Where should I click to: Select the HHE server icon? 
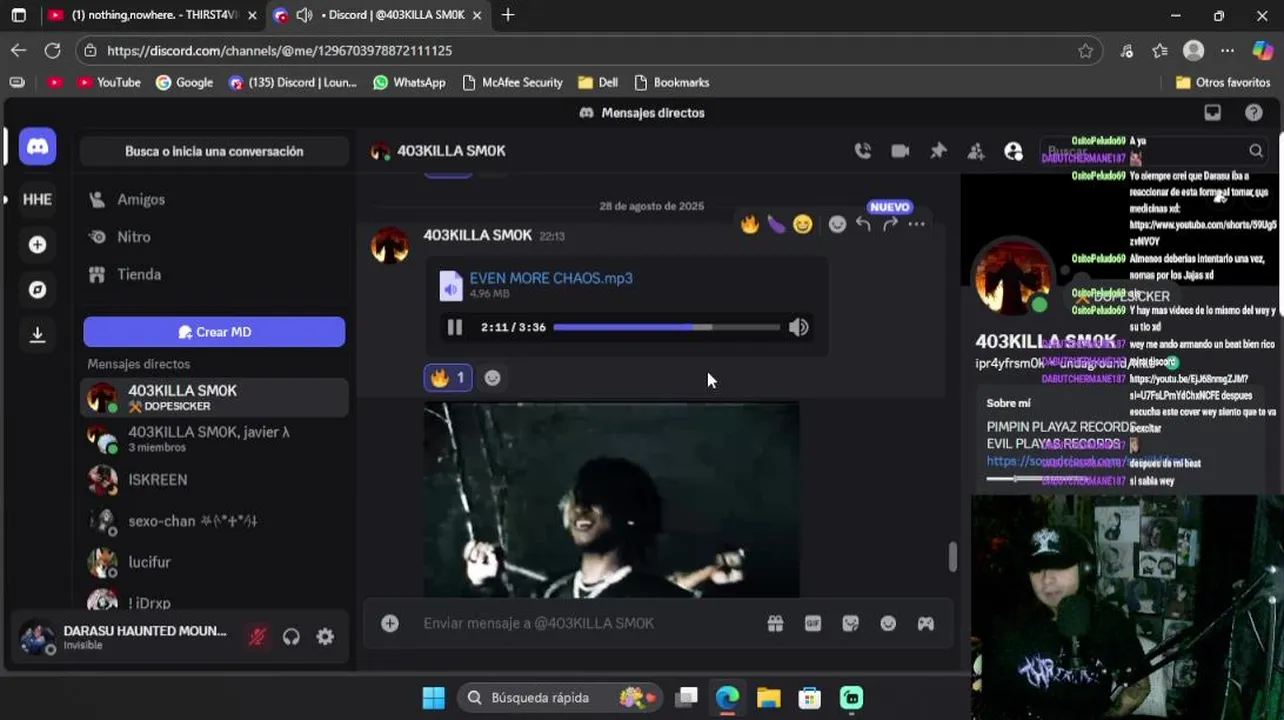pyautogui.click(x=37, y=199)
